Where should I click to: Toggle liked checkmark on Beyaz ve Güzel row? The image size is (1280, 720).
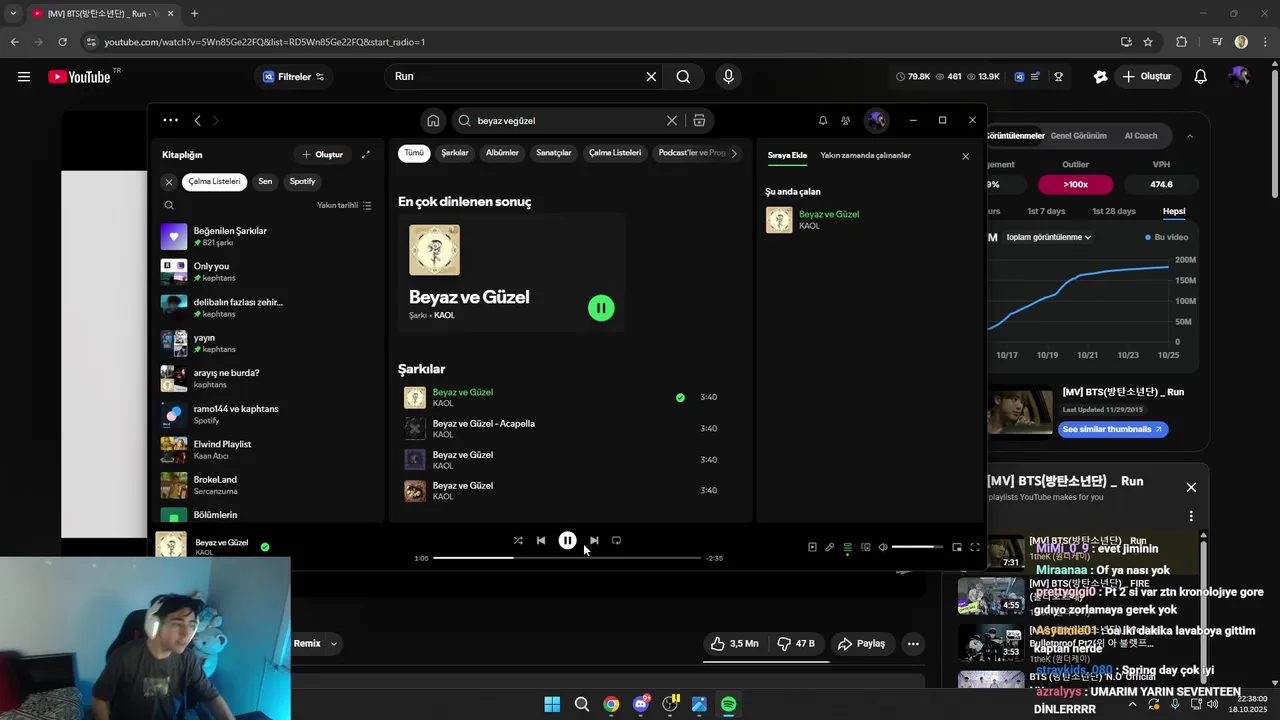680,397
